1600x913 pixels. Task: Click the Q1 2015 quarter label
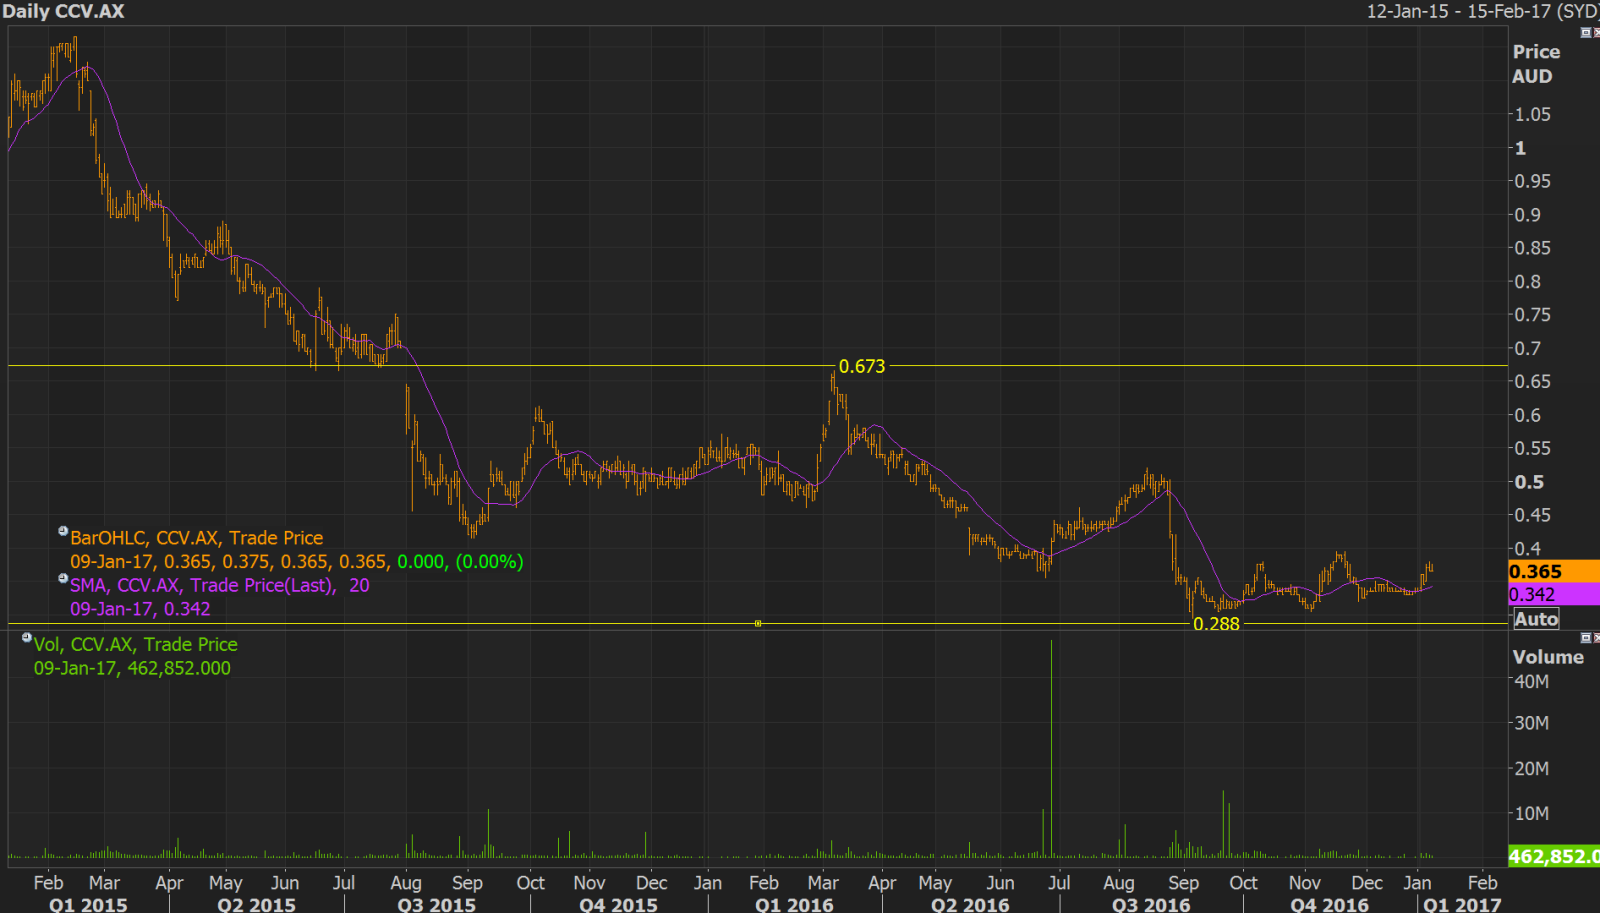89,904
